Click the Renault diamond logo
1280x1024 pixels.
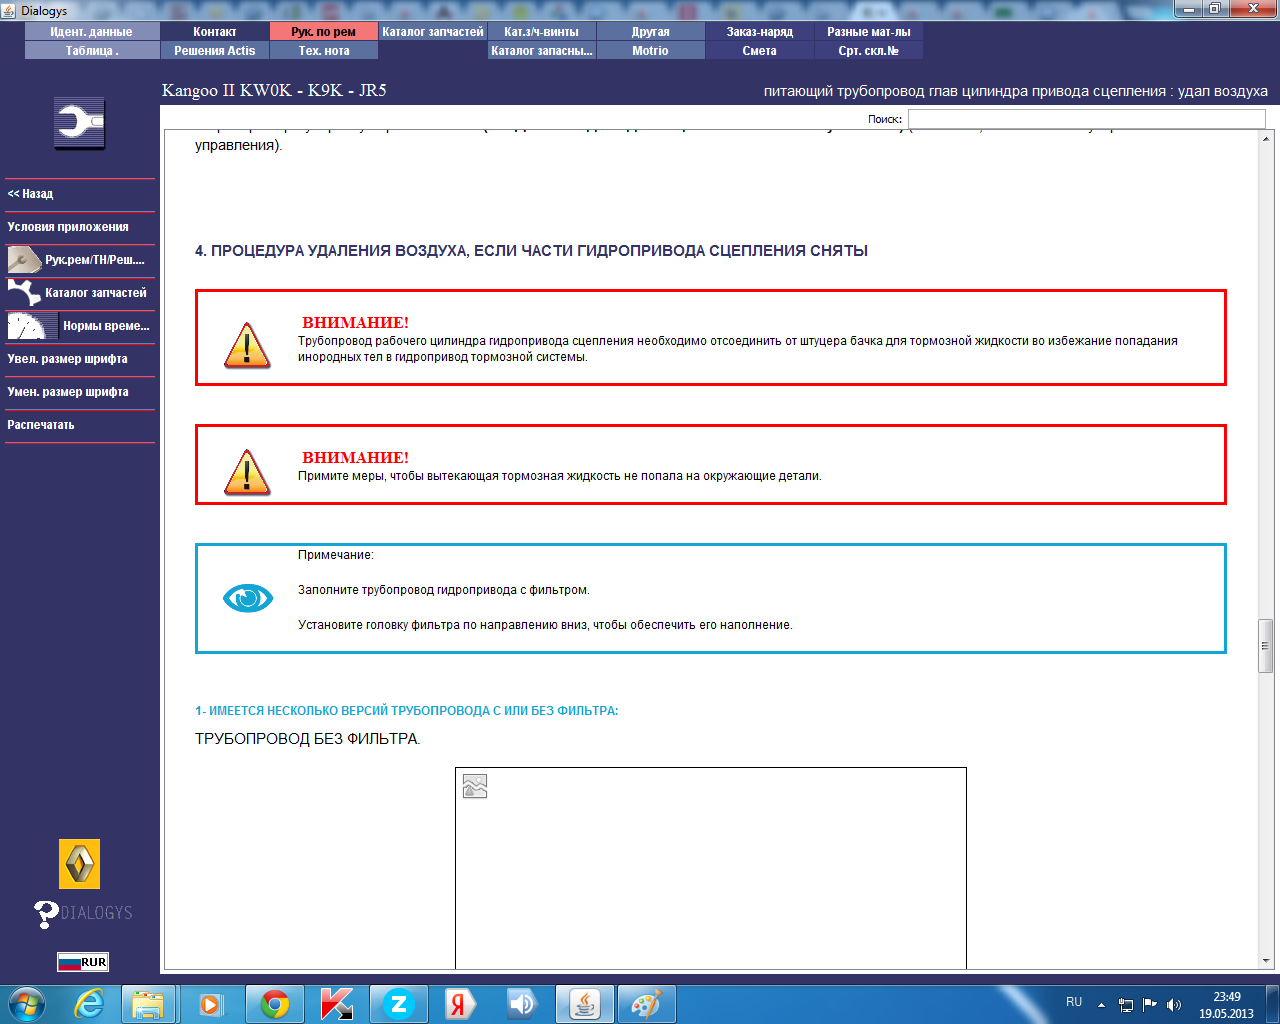80,864
